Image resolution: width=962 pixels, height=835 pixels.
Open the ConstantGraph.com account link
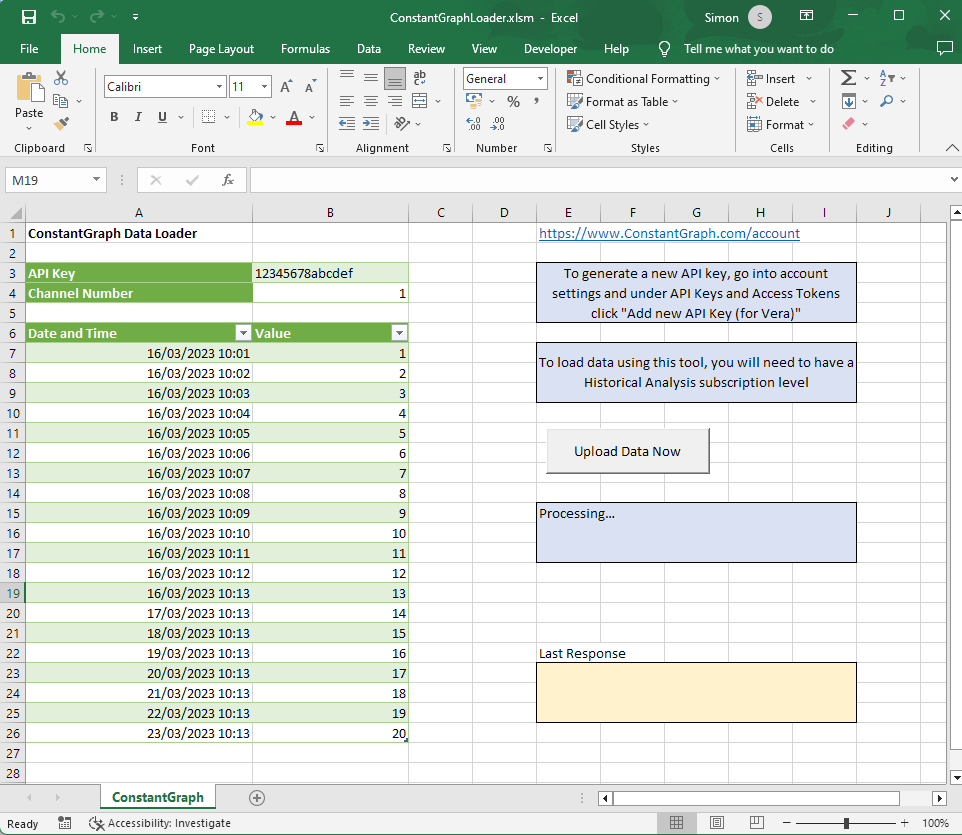(669, 233)
